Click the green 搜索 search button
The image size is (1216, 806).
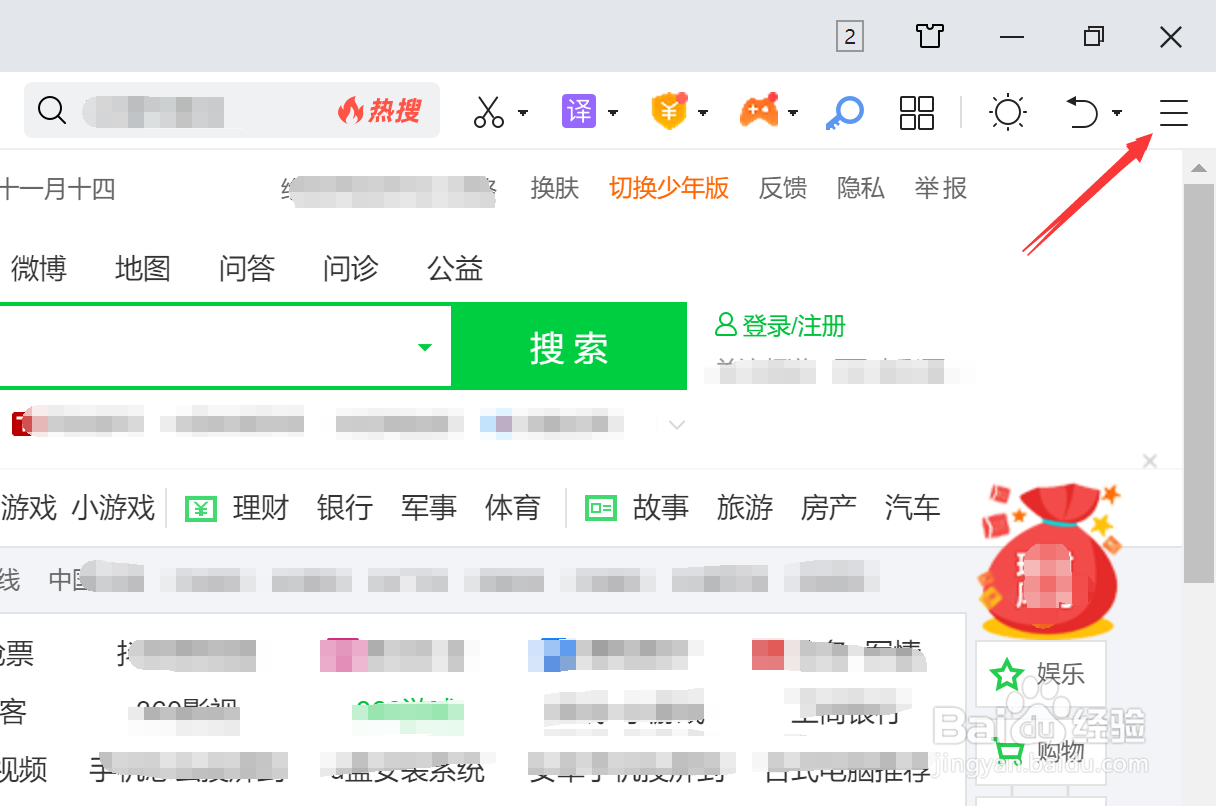[x=569, y=346]
